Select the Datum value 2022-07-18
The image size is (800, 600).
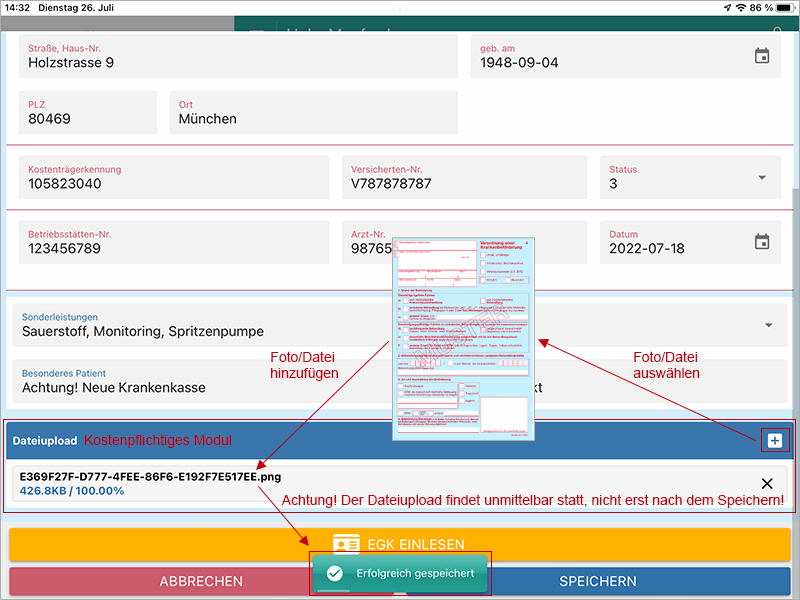pos(646,248)
